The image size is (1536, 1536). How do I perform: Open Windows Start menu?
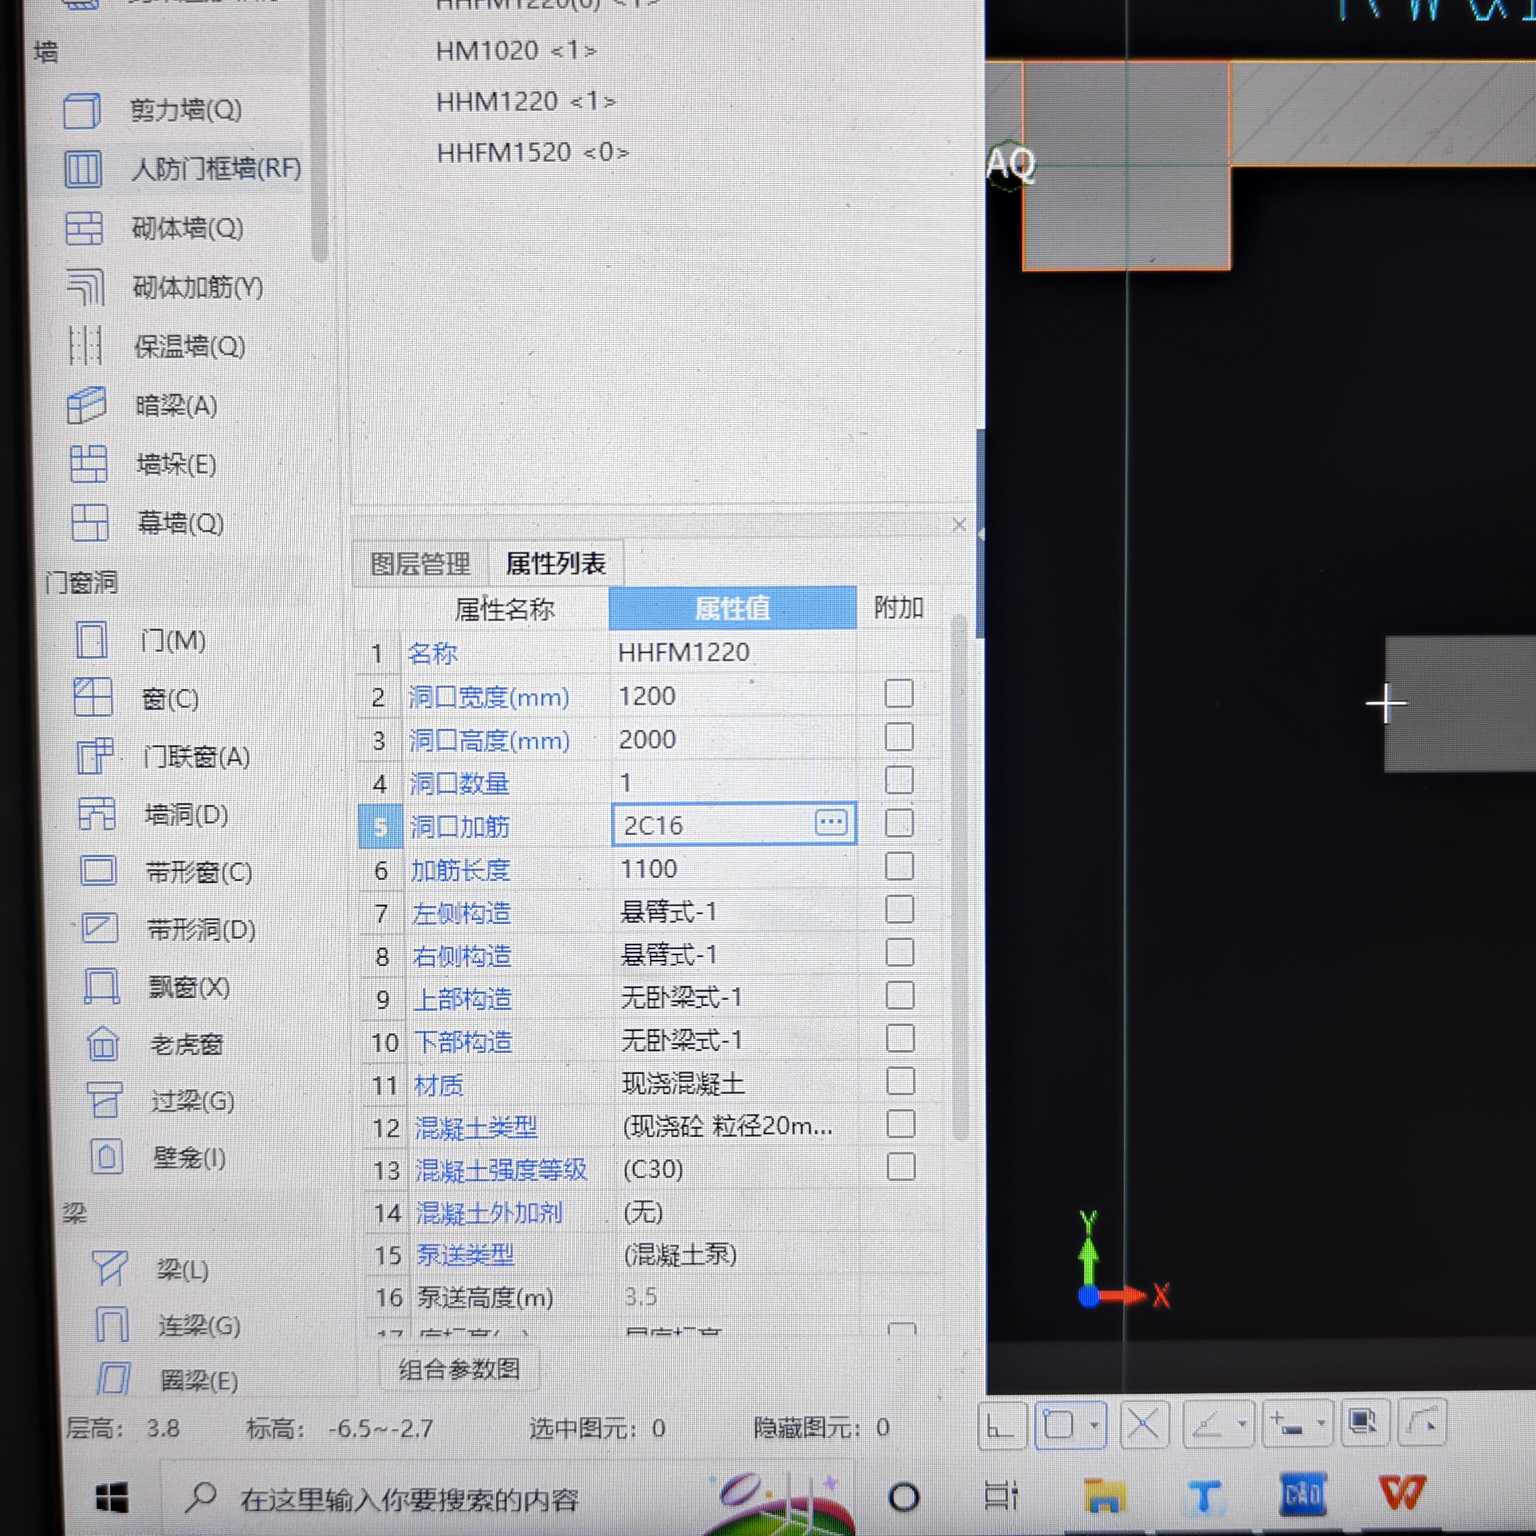111,1498
